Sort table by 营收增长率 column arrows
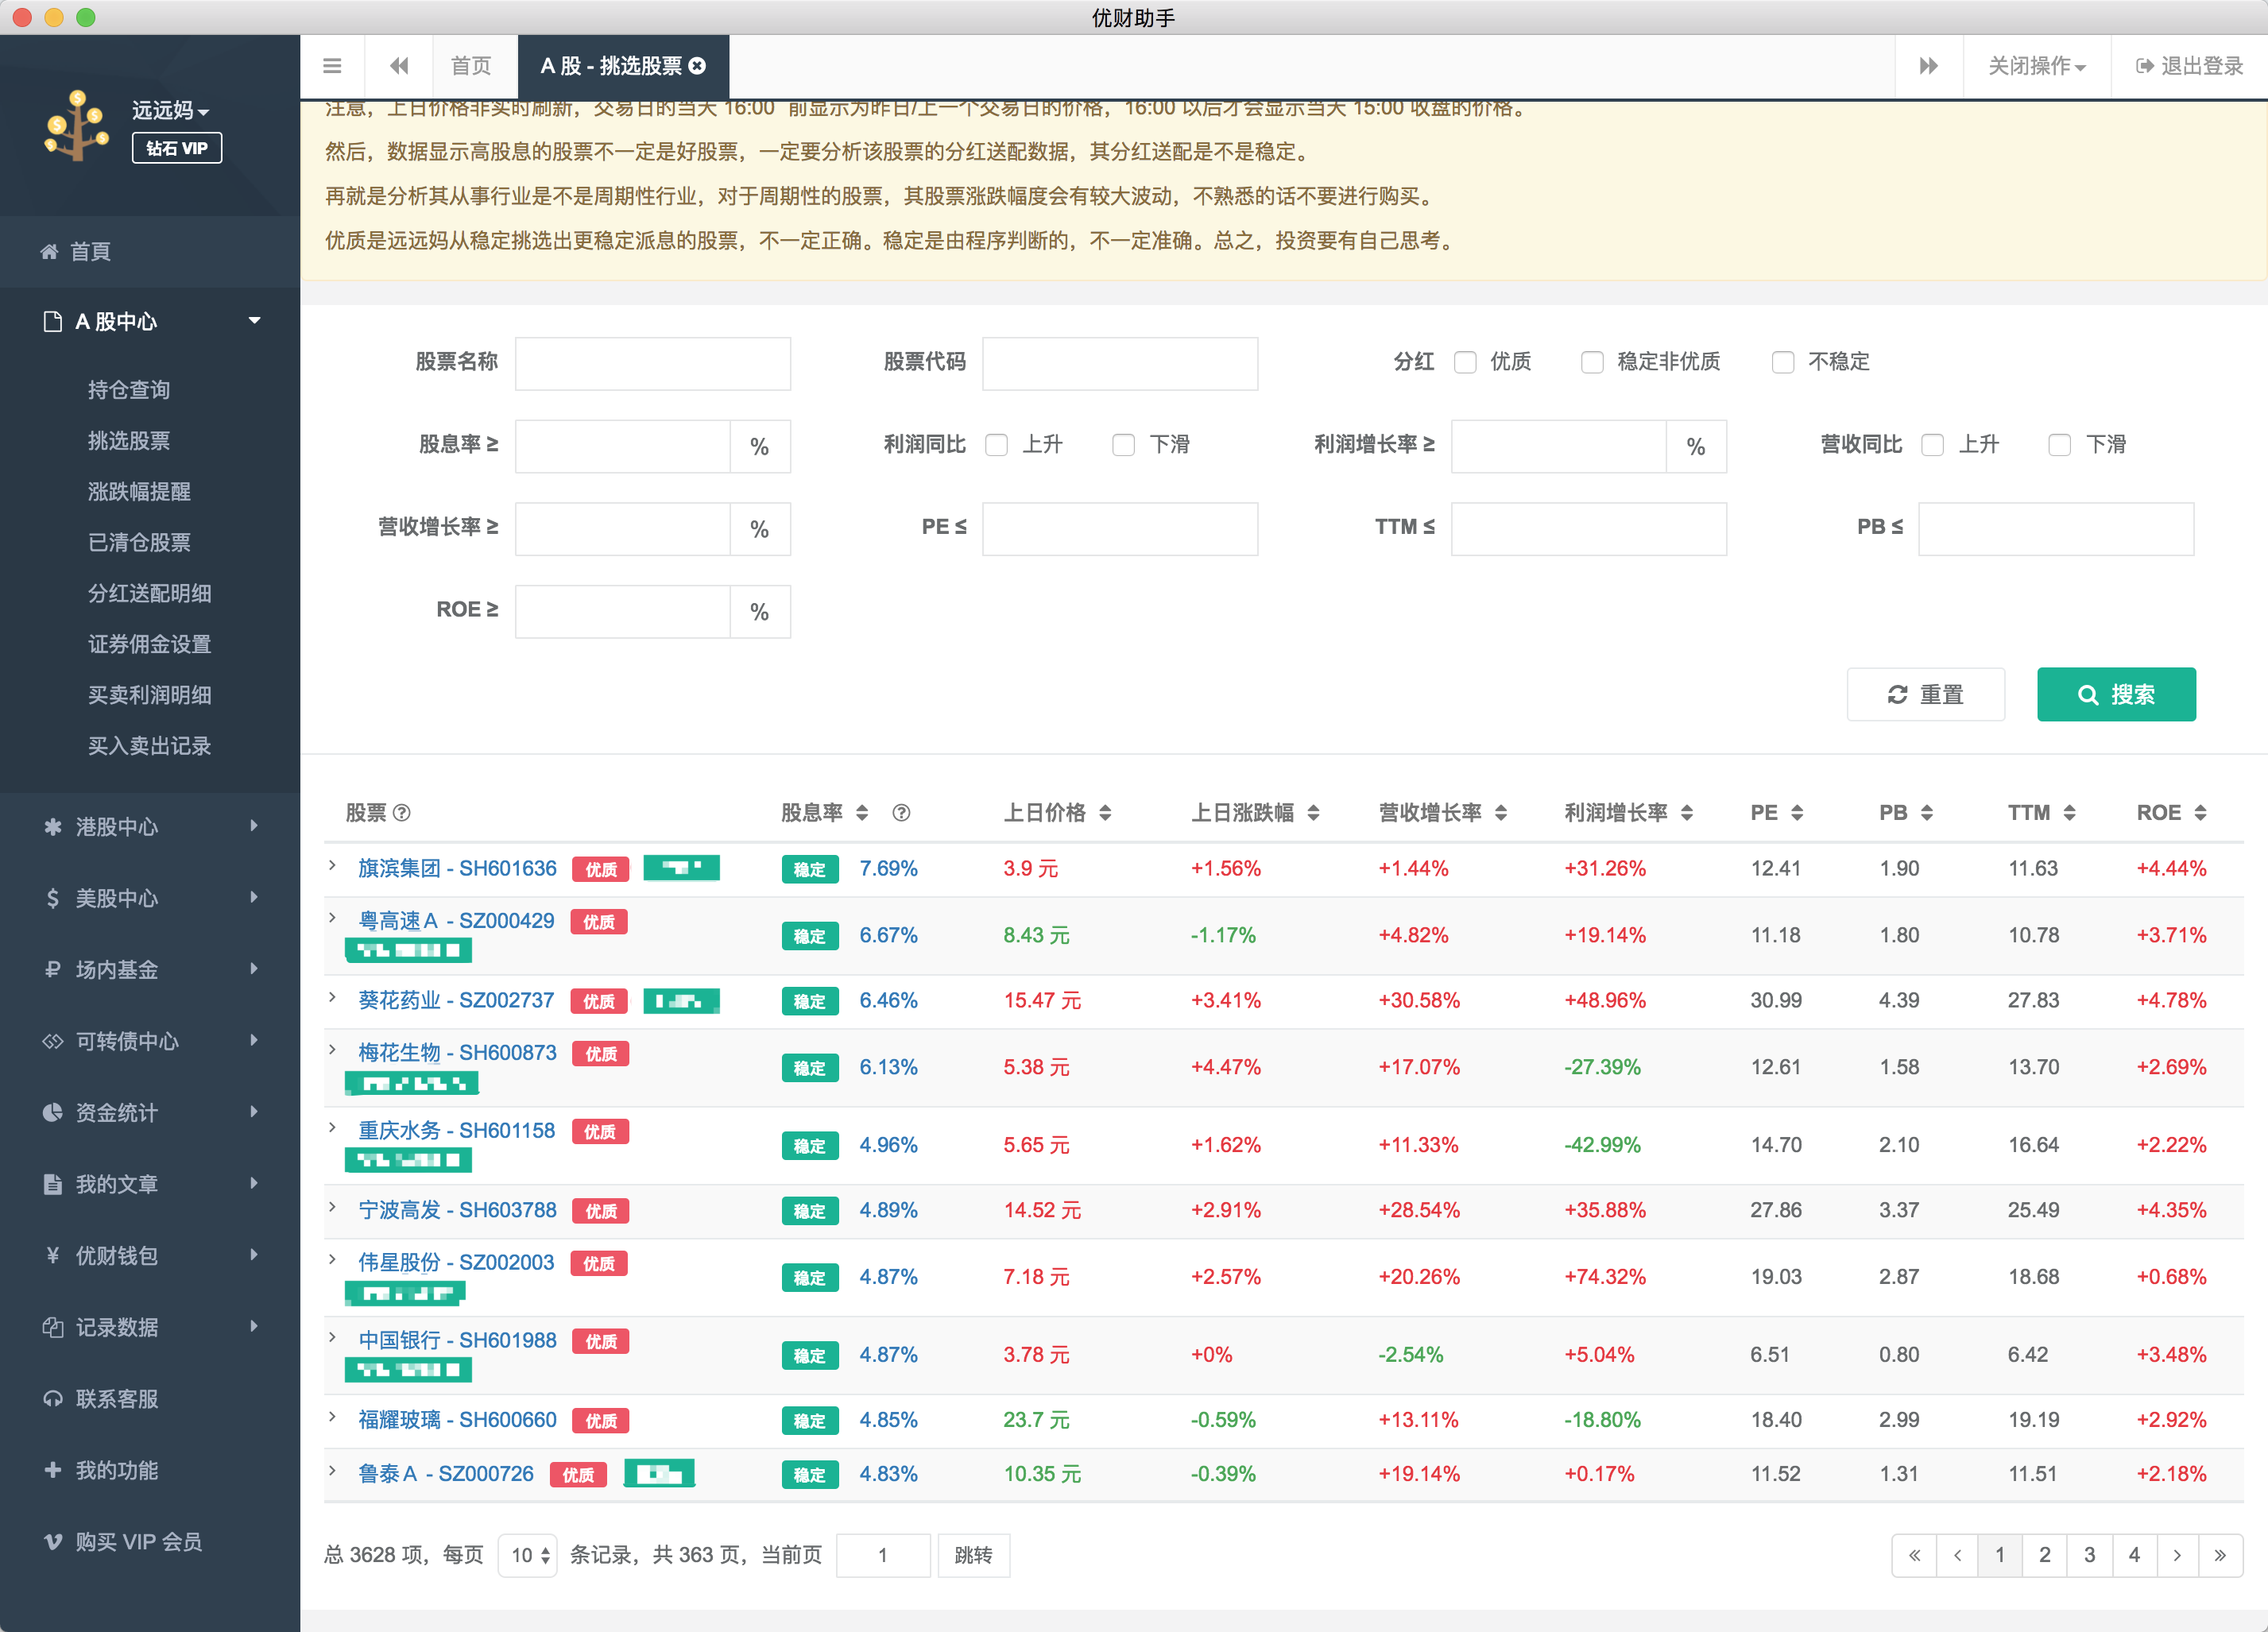The image size is (2268, 1632). click(1501, 813)
